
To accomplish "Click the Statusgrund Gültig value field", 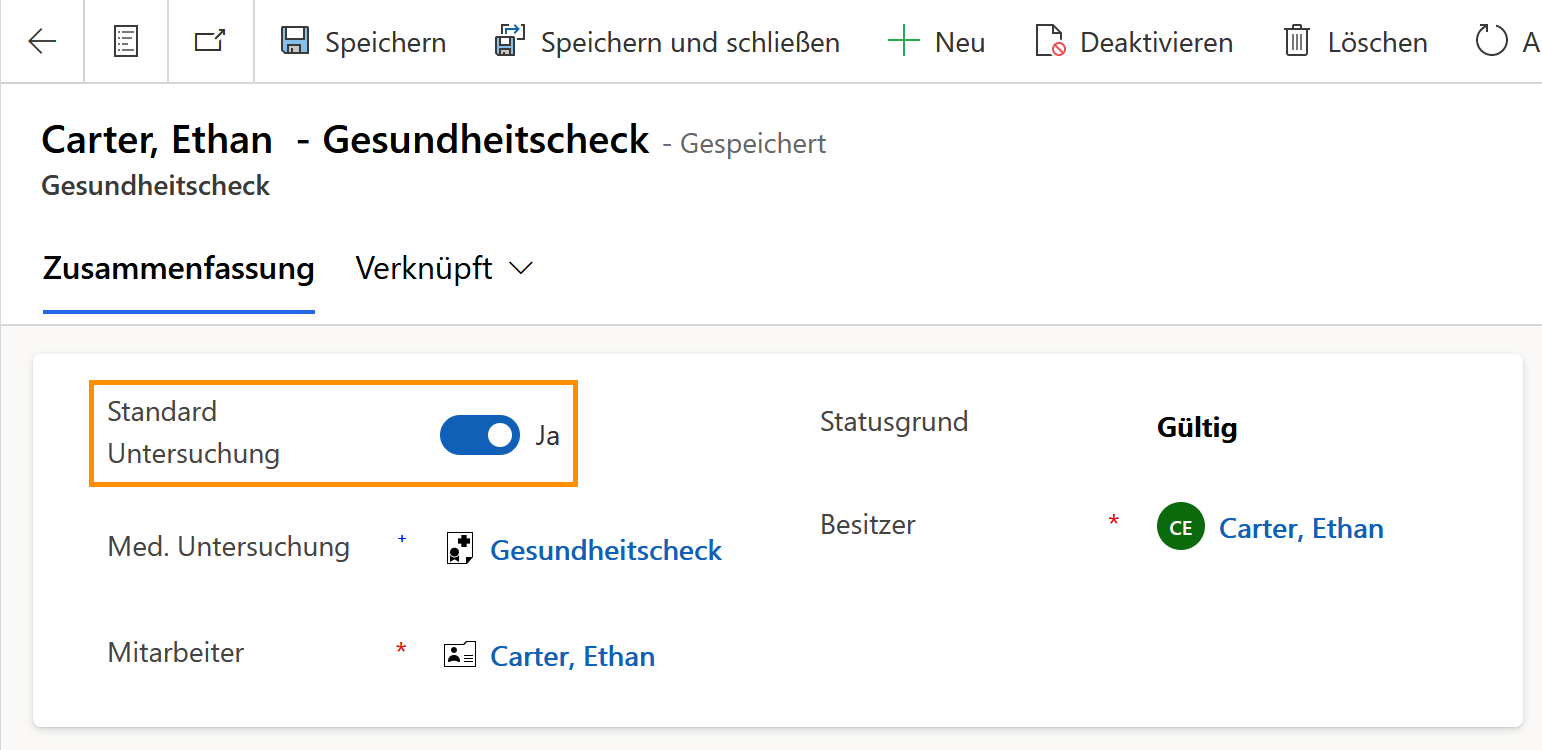I will pyautogui.click(x=1197, y=428).
